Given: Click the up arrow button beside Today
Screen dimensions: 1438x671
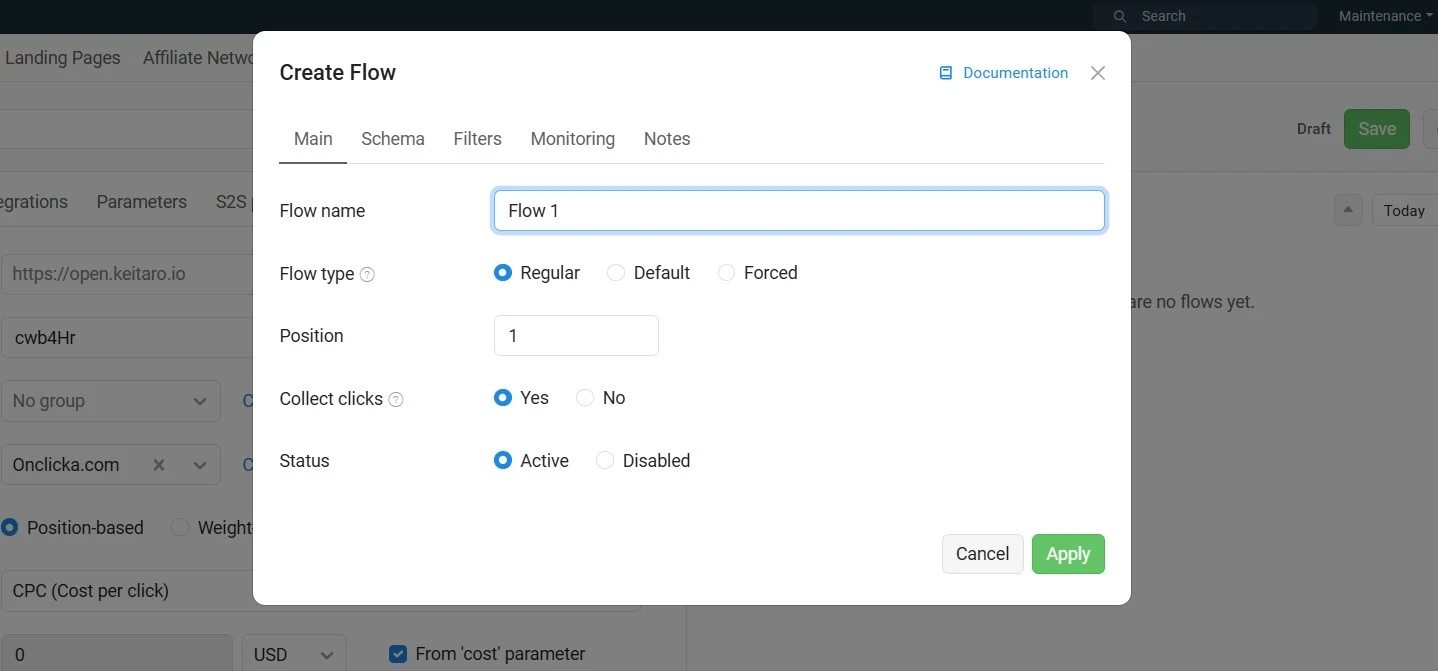Looking at the screenshot, I should click(x=1347, y=210).
